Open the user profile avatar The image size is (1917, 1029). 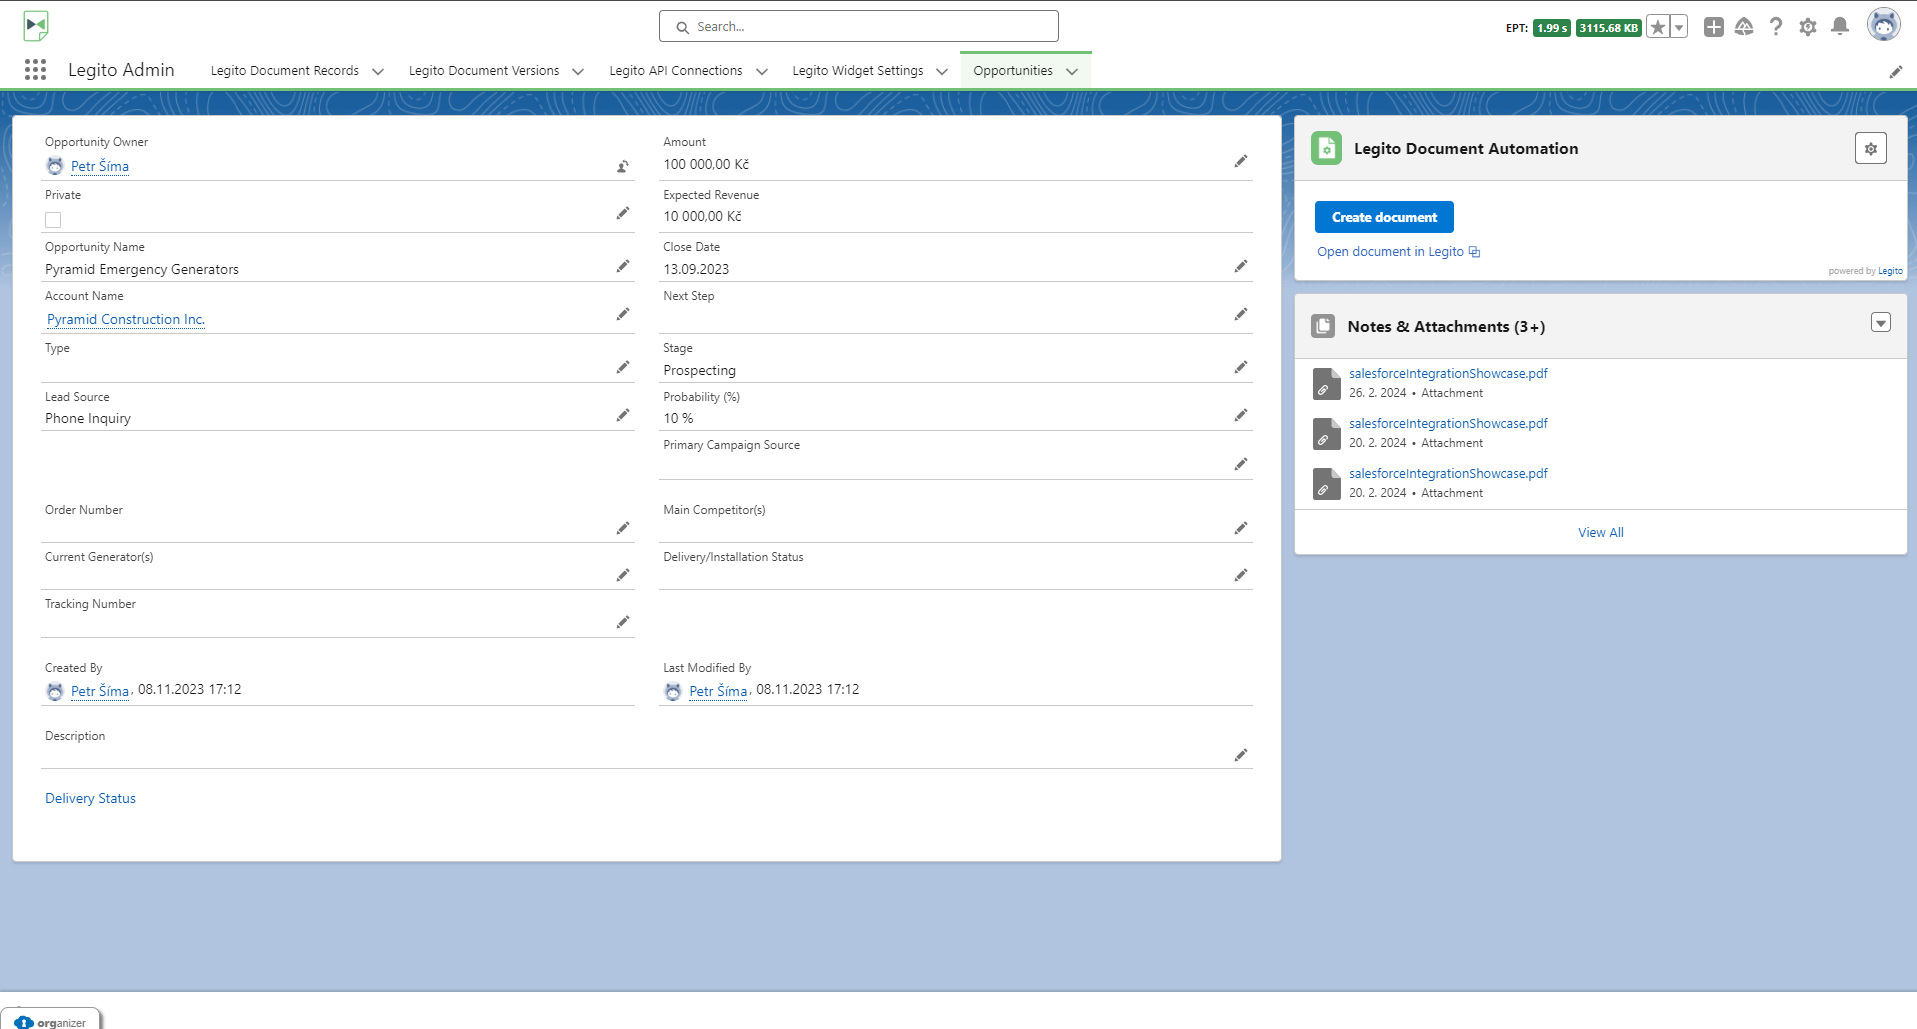(1884, 25)
